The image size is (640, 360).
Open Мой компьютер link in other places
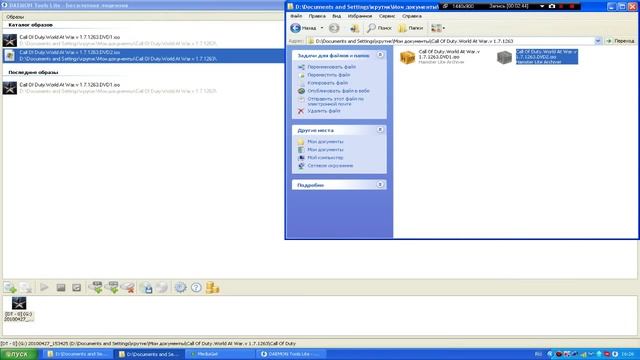pos(325,157)
